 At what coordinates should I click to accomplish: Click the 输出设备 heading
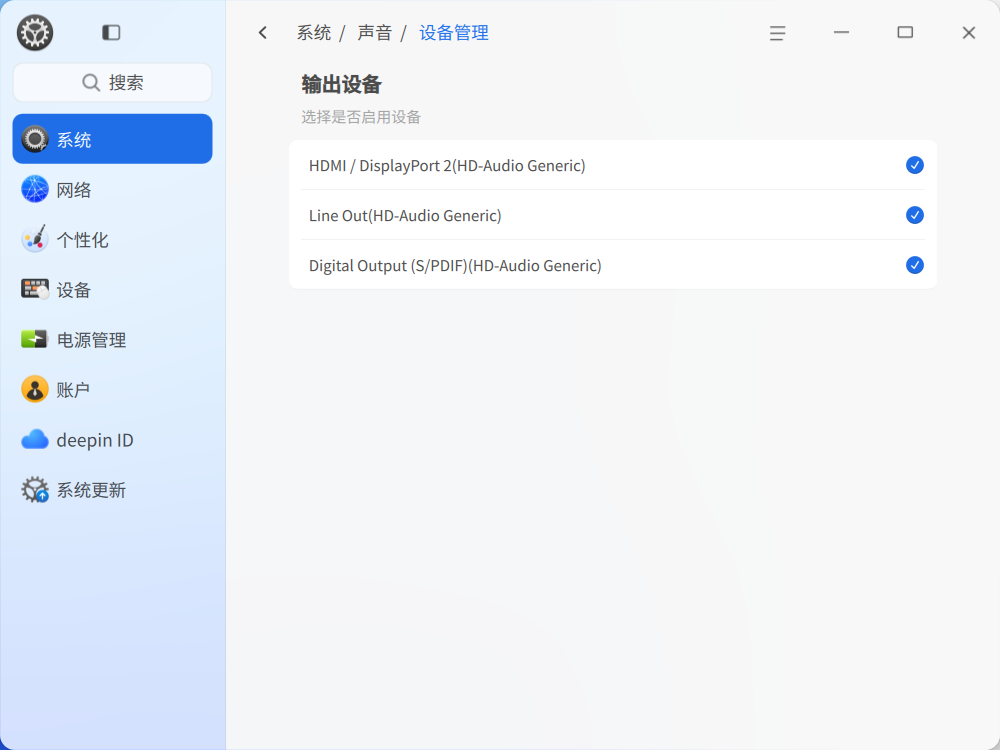pos(342,84)
